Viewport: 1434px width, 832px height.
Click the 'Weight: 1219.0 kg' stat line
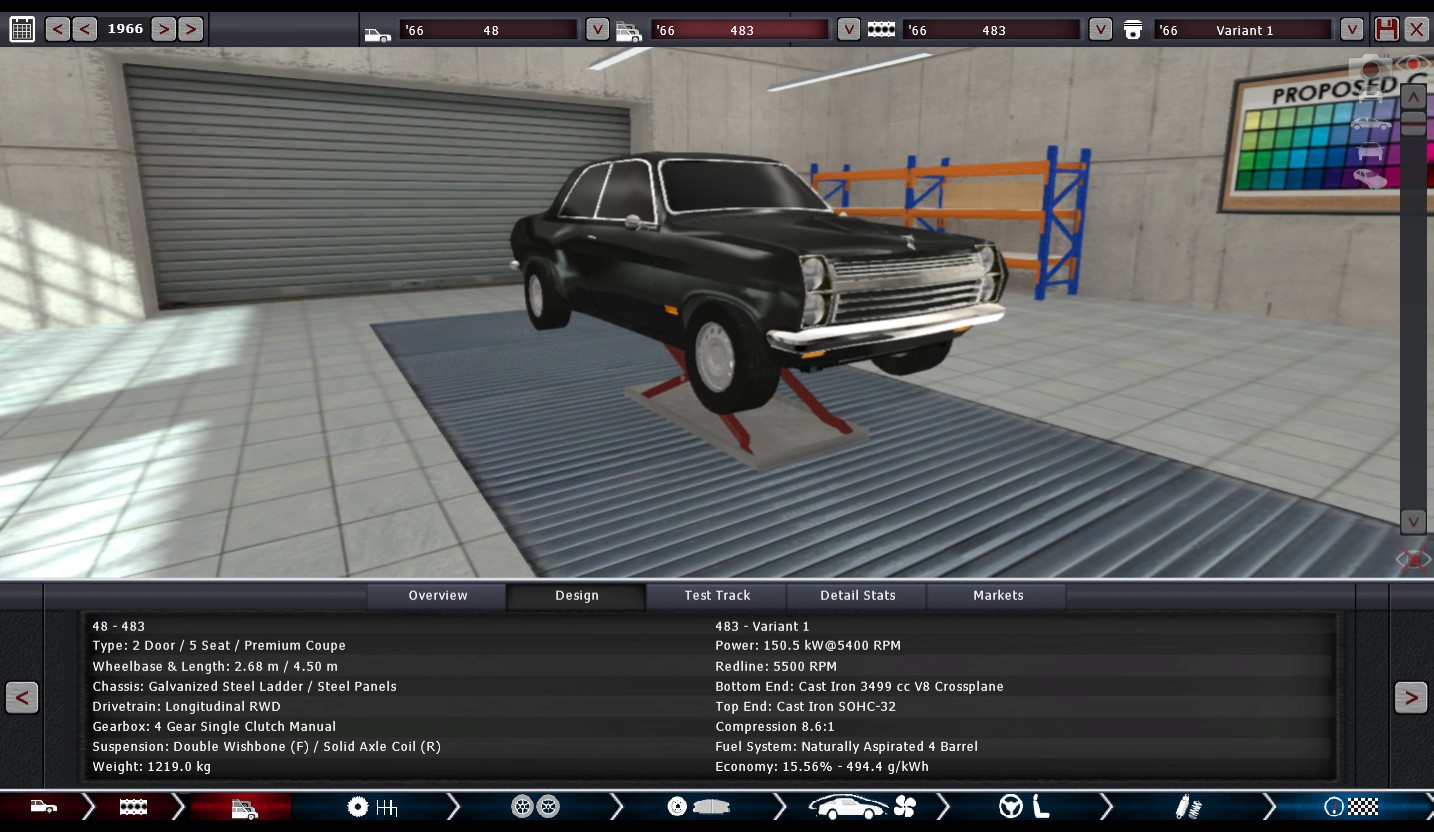(x=151, y=767)
